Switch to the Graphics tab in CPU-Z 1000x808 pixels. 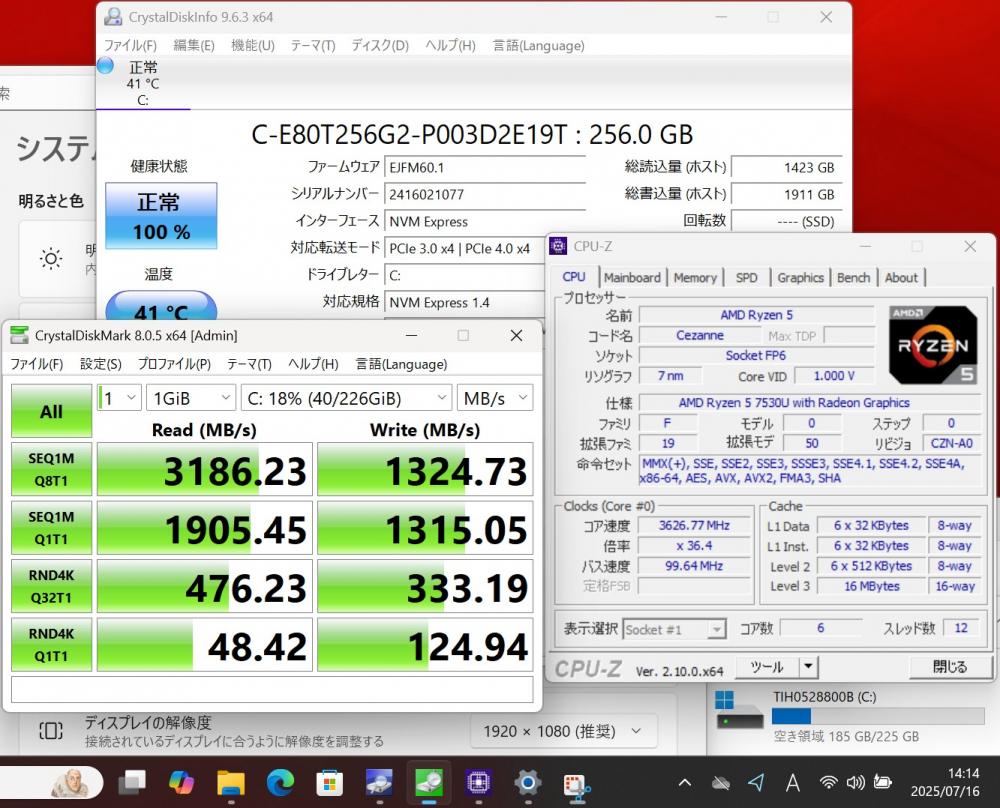click(800, 277)
